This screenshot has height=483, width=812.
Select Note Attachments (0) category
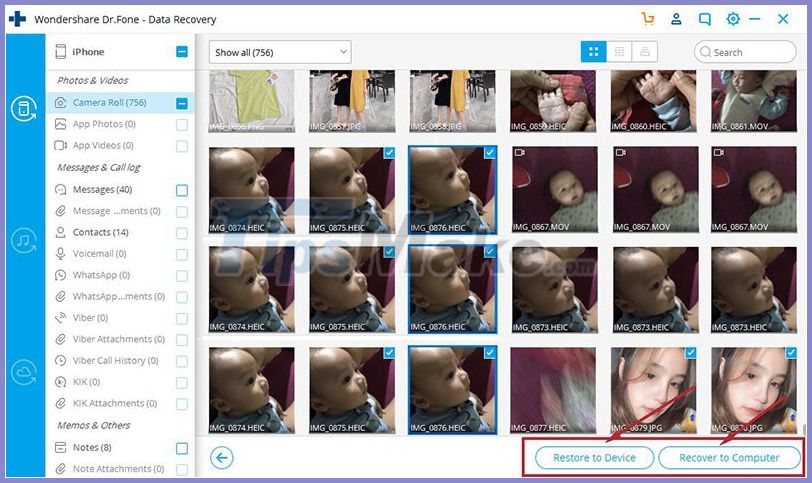pyautogui.click(x=120, y=469)
